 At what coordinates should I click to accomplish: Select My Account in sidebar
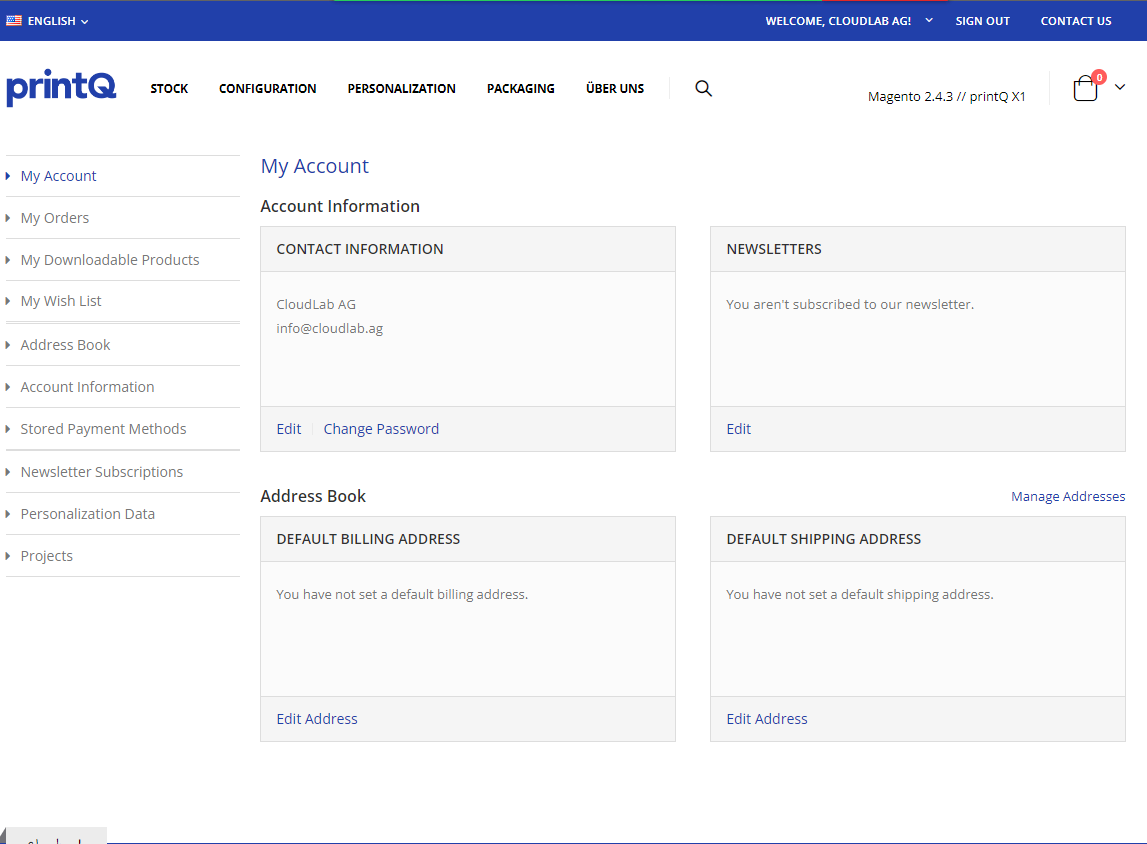click(59, 176)
